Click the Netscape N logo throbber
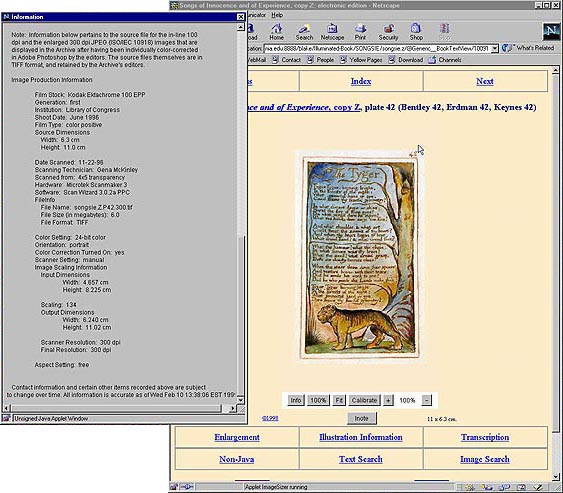 point(551,31)
